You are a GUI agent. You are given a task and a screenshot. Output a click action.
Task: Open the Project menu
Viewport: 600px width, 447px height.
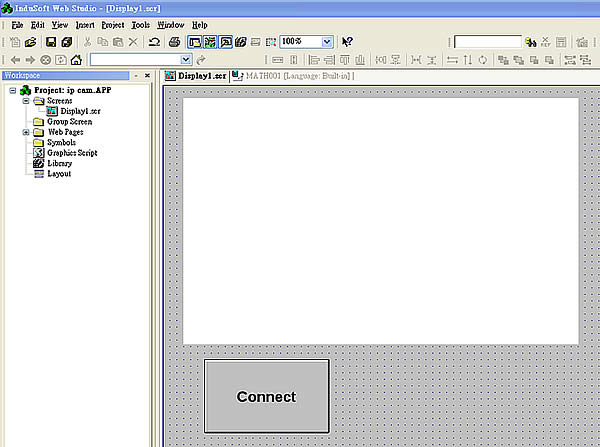(113, 24)
